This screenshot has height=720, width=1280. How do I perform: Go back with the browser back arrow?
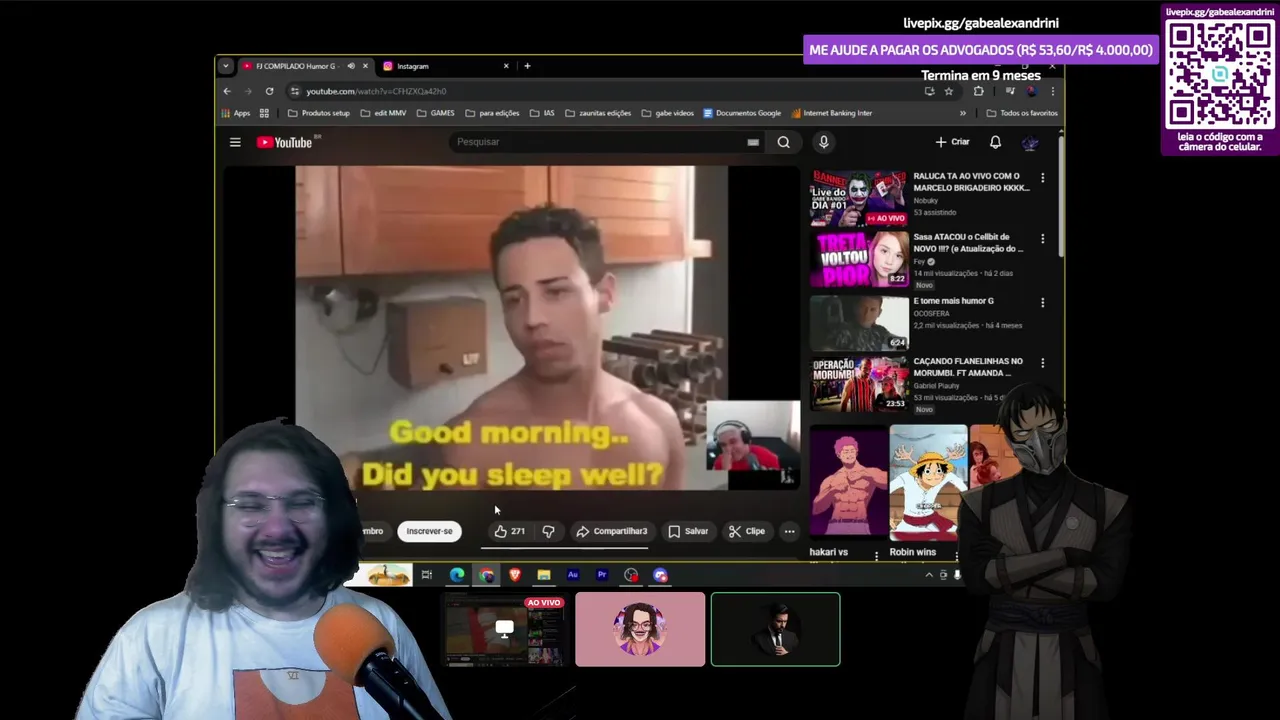(x=227, y=91)
